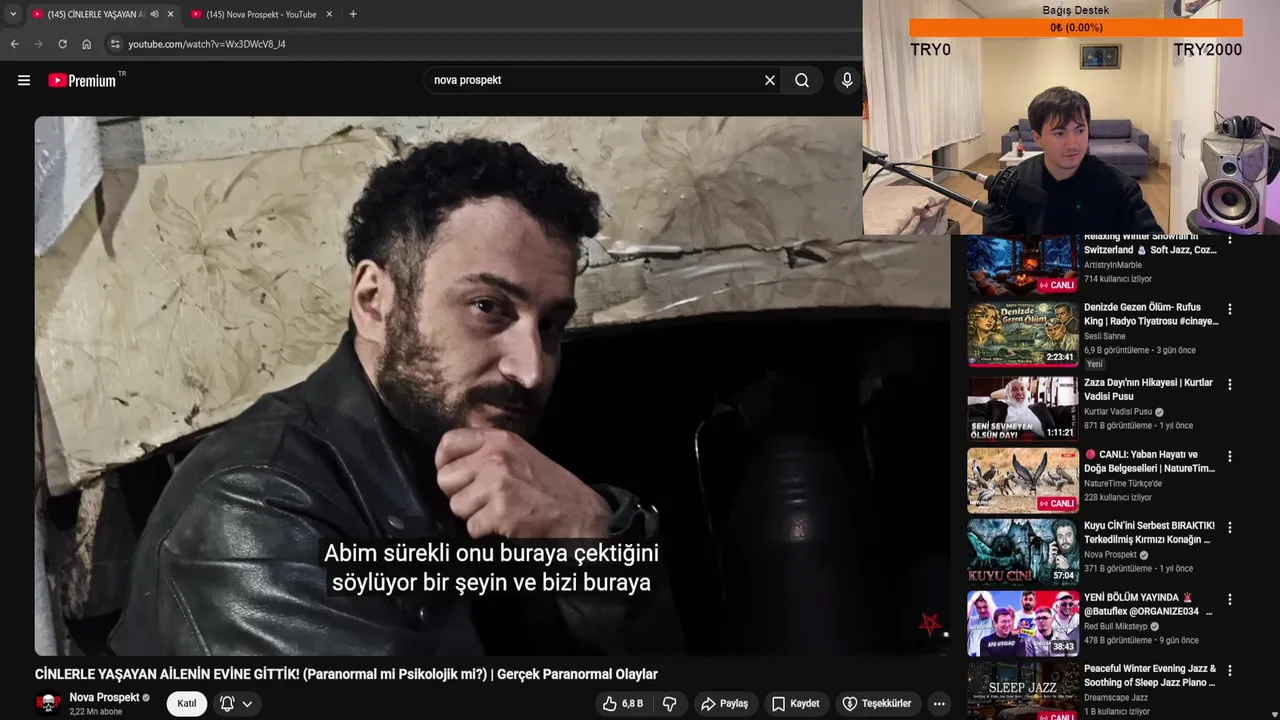Viewport: 1280px width, 720px height.
Task: Switch to the Nova Prospekt - YouTube tab
Action: click(x=262, y=14)
